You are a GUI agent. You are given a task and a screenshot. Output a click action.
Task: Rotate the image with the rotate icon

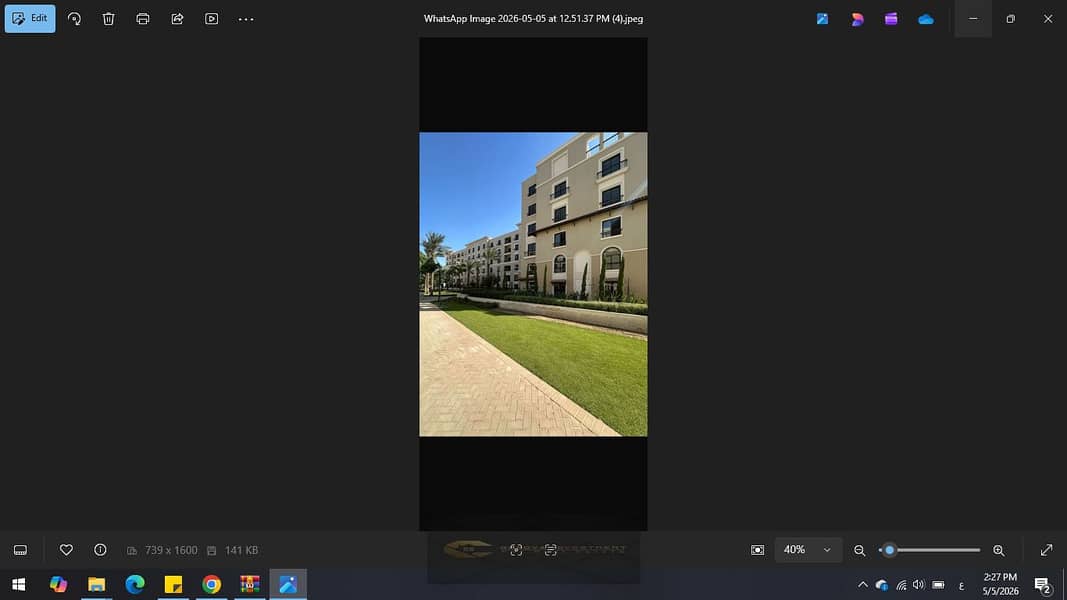pyautogui.click(x=74, y=19)
